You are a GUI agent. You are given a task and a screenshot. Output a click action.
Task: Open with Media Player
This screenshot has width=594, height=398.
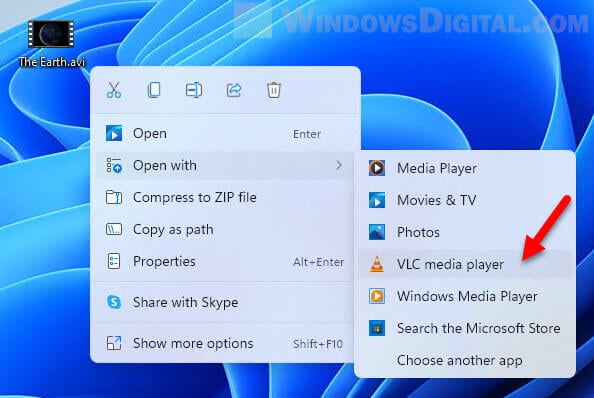(465, 168)
